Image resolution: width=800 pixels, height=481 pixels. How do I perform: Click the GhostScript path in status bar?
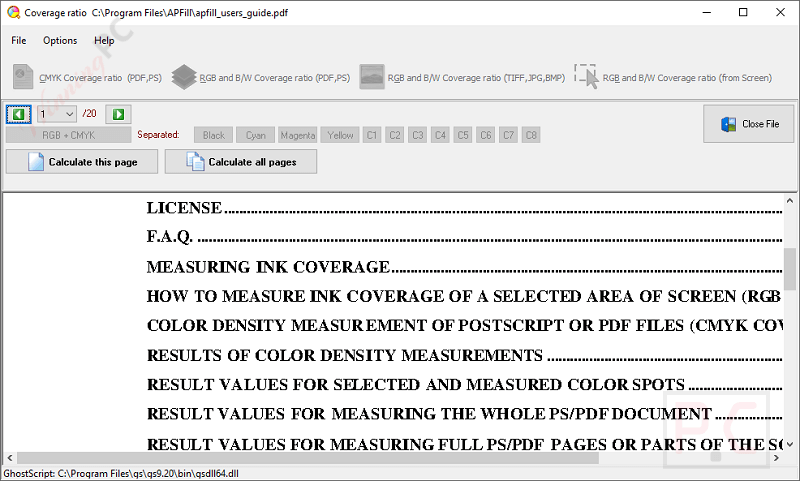point(121,473)
